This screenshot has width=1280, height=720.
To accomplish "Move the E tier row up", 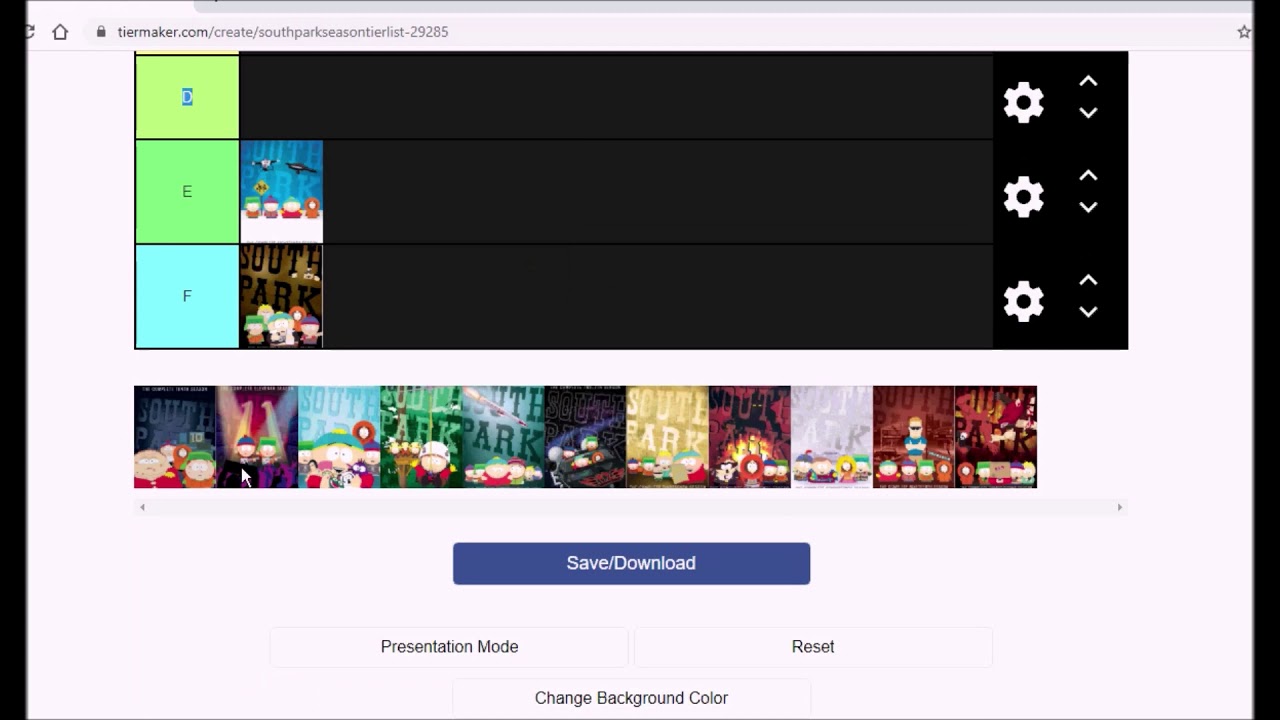I will coord(1088,175).
